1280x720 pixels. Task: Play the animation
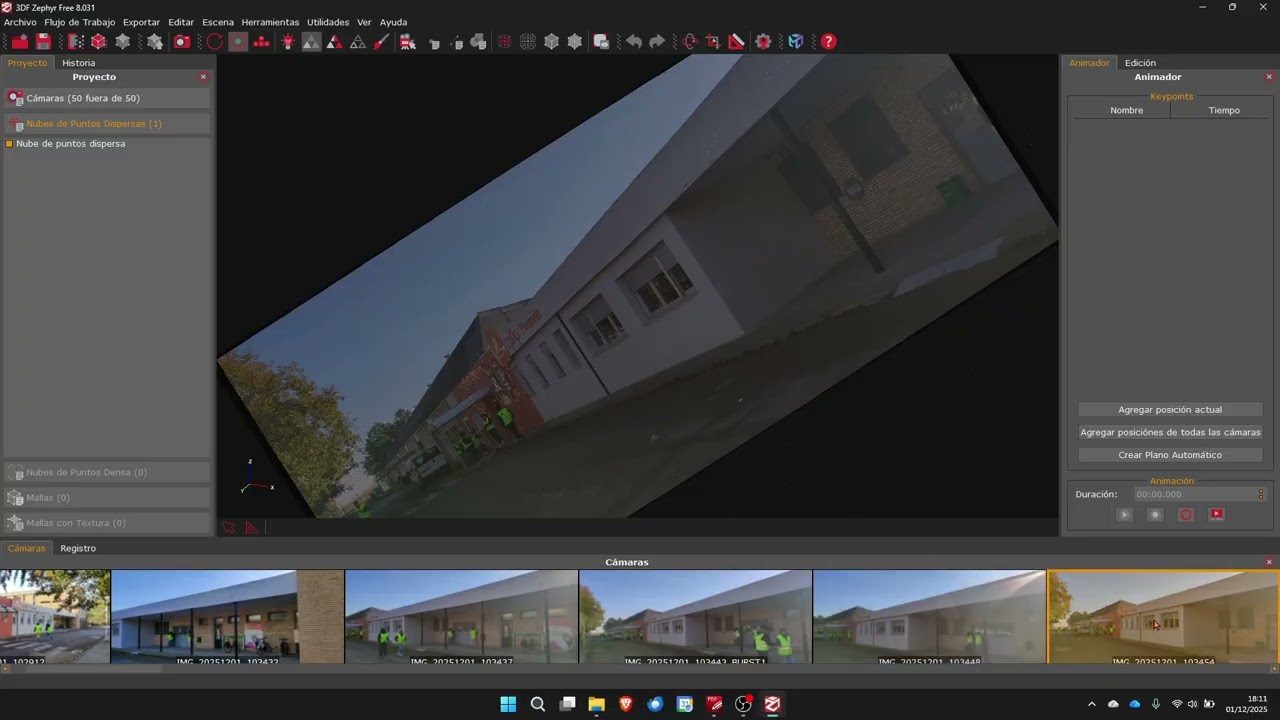pos(1124,515)
